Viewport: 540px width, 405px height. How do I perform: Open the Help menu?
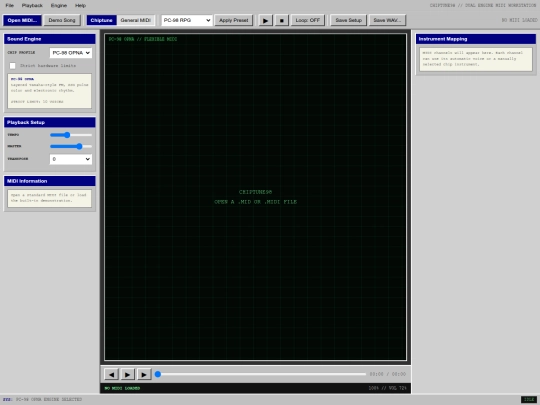(80, 6)
